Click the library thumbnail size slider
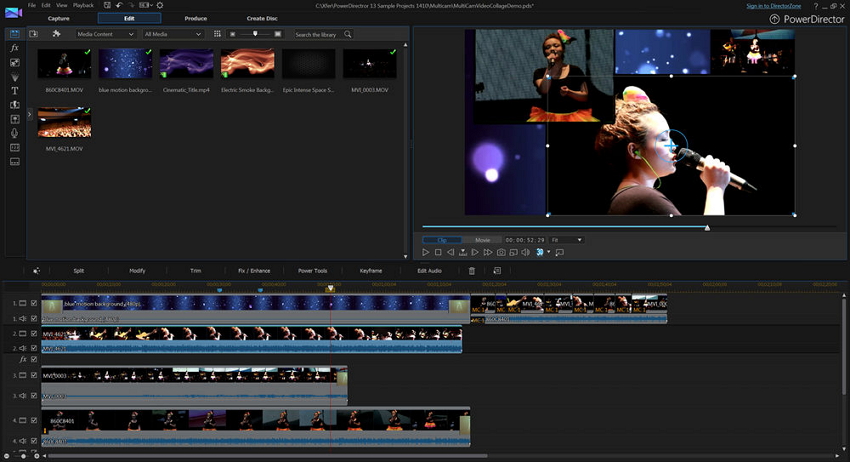Image resolution: width=850 pixels, height=462 pixels. pyautogui.click(x=254, y=34)
